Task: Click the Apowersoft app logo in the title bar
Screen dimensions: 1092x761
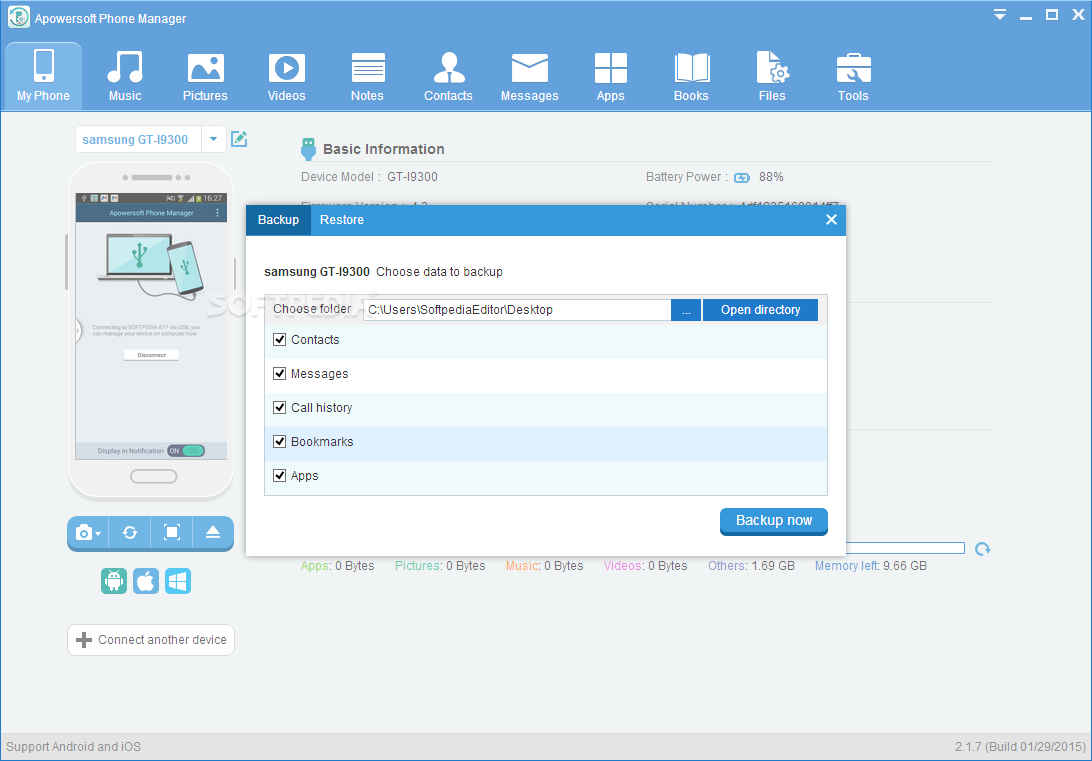Action: click(x=19, y=17)
